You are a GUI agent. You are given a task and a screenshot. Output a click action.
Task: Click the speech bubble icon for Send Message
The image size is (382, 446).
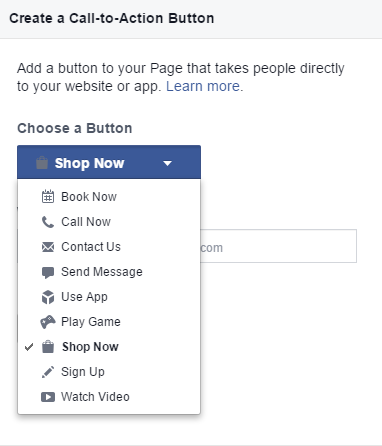[48, 272]
